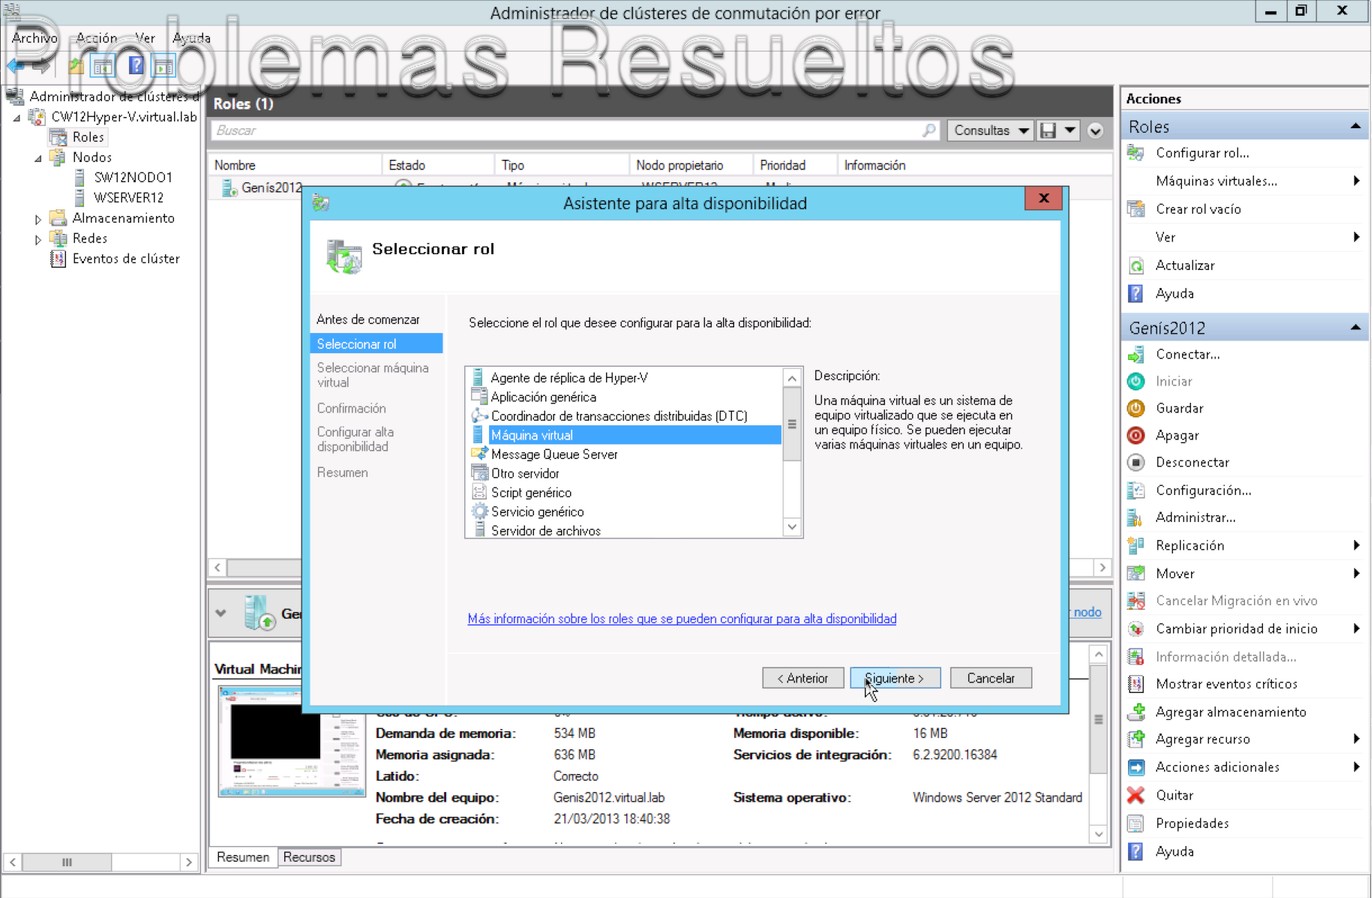Click the orange Guardar icon

pyautogui.click(x=1135, y=408)
